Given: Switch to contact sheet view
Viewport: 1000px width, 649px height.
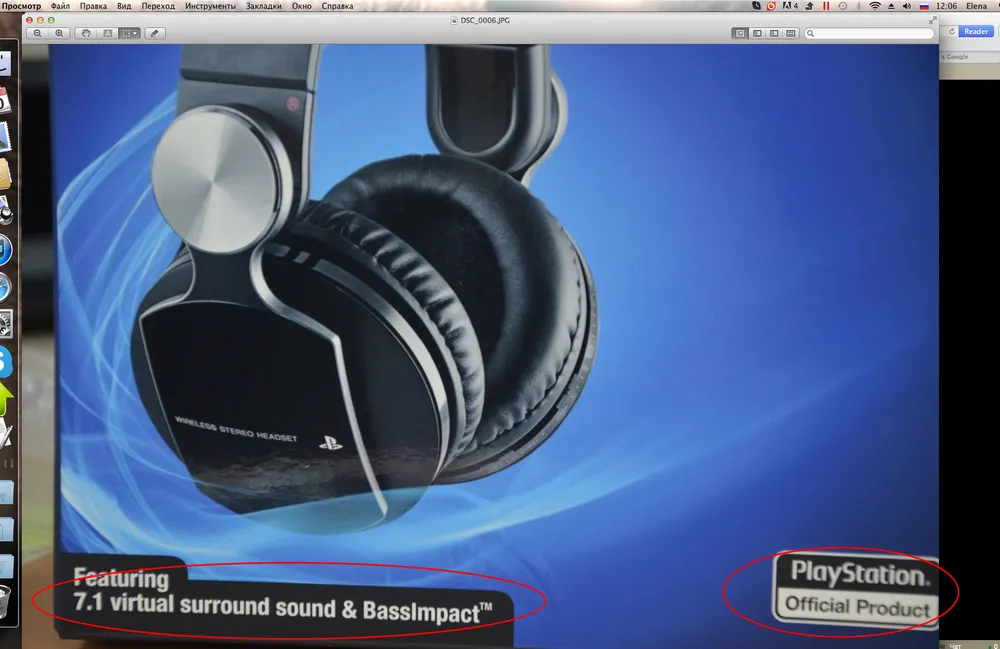Looking at the screenshot, I should pyautogui.click(x=791, y=33).
